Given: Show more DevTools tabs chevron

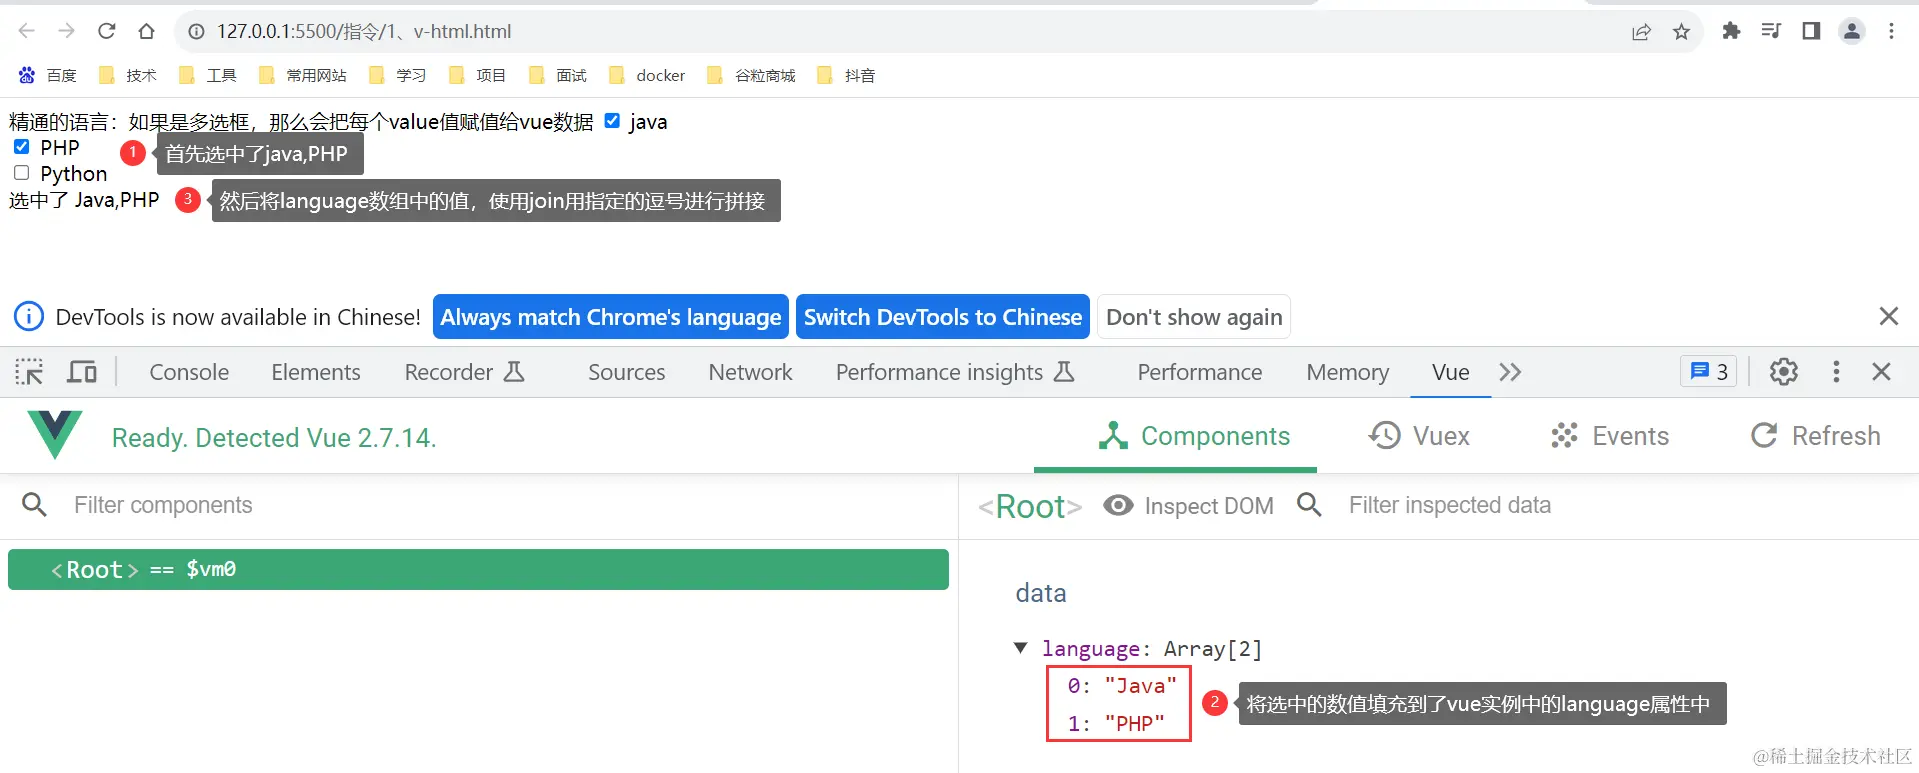Looking at the screenshot, I should [1510, 372].
